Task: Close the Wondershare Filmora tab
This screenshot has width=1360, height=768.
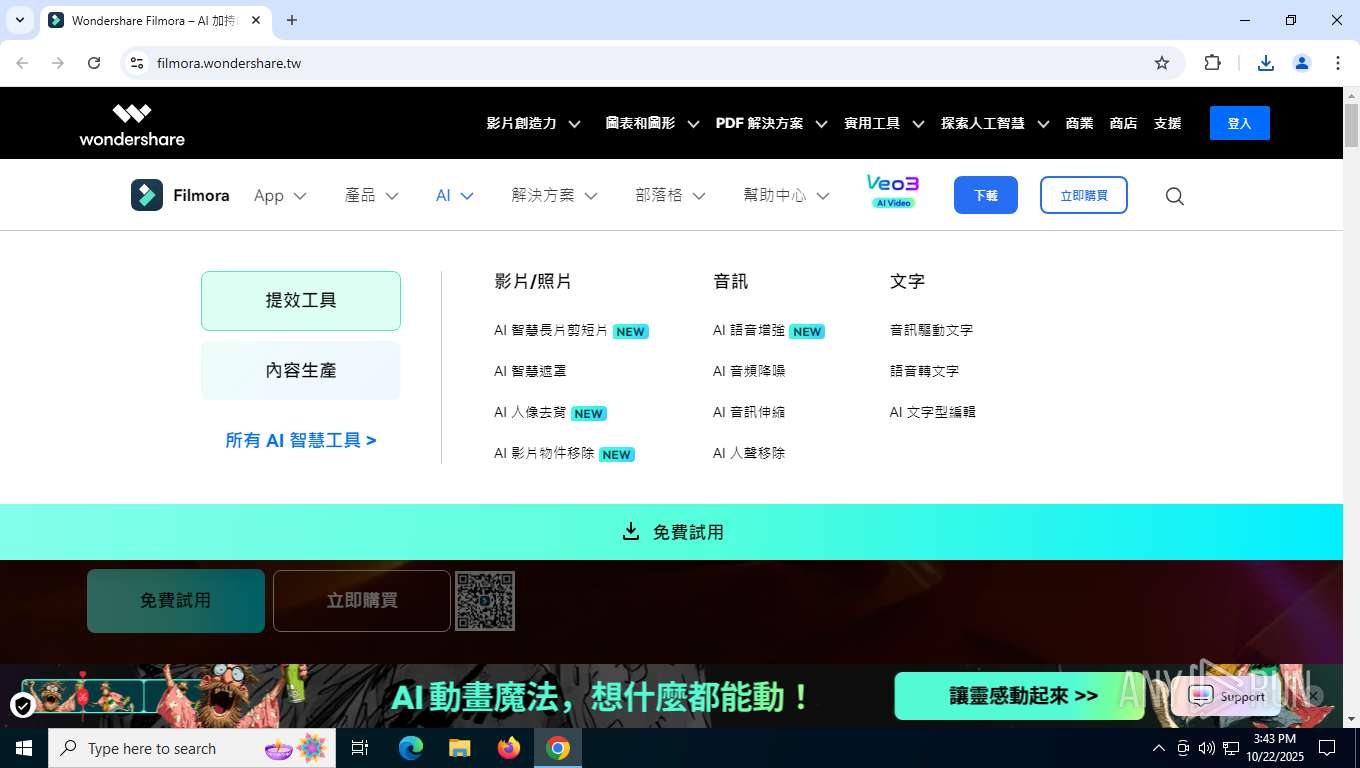Action: tap(257, 20)
